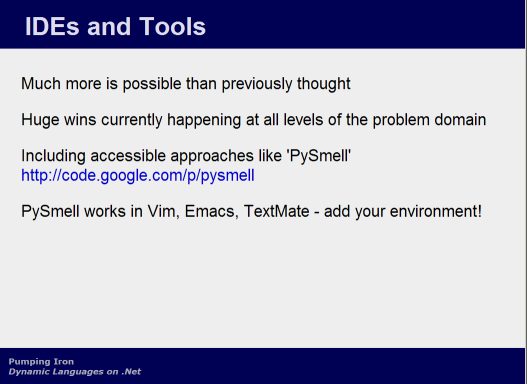This screenshot has width=527, height=384.
Task: Open the code.google.com/p/pysmell link
Action: pyautogui.click(x=138, y=176)
